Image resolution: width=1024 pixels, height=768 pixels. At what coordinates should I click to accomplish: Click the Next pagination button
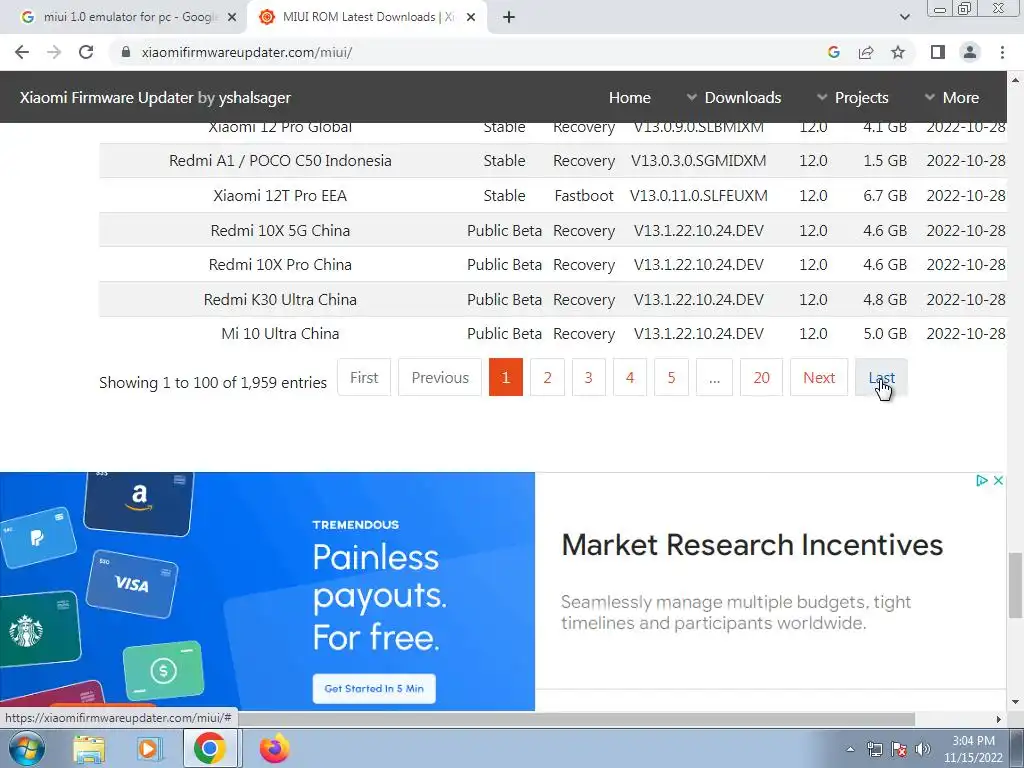819,377
